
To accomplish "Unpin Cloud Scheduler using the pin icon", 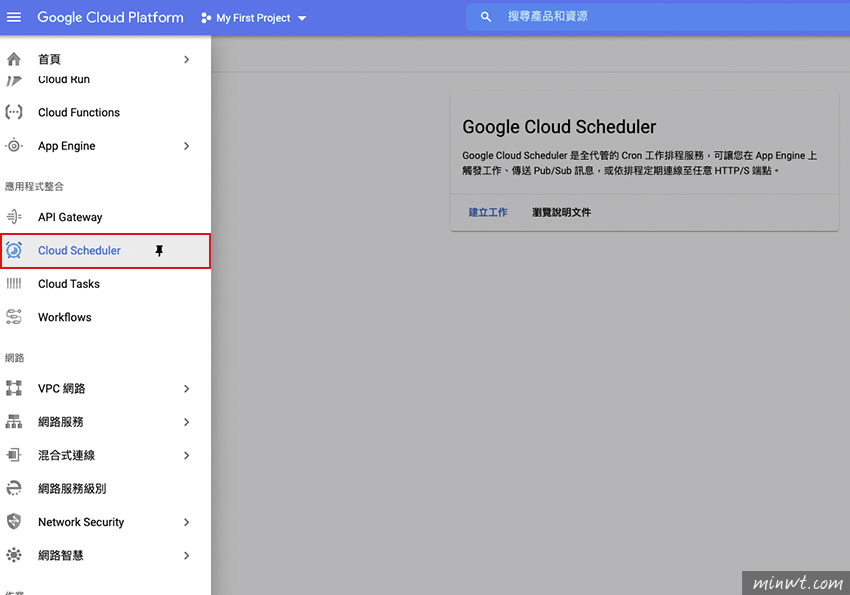I will coord(159,250).
